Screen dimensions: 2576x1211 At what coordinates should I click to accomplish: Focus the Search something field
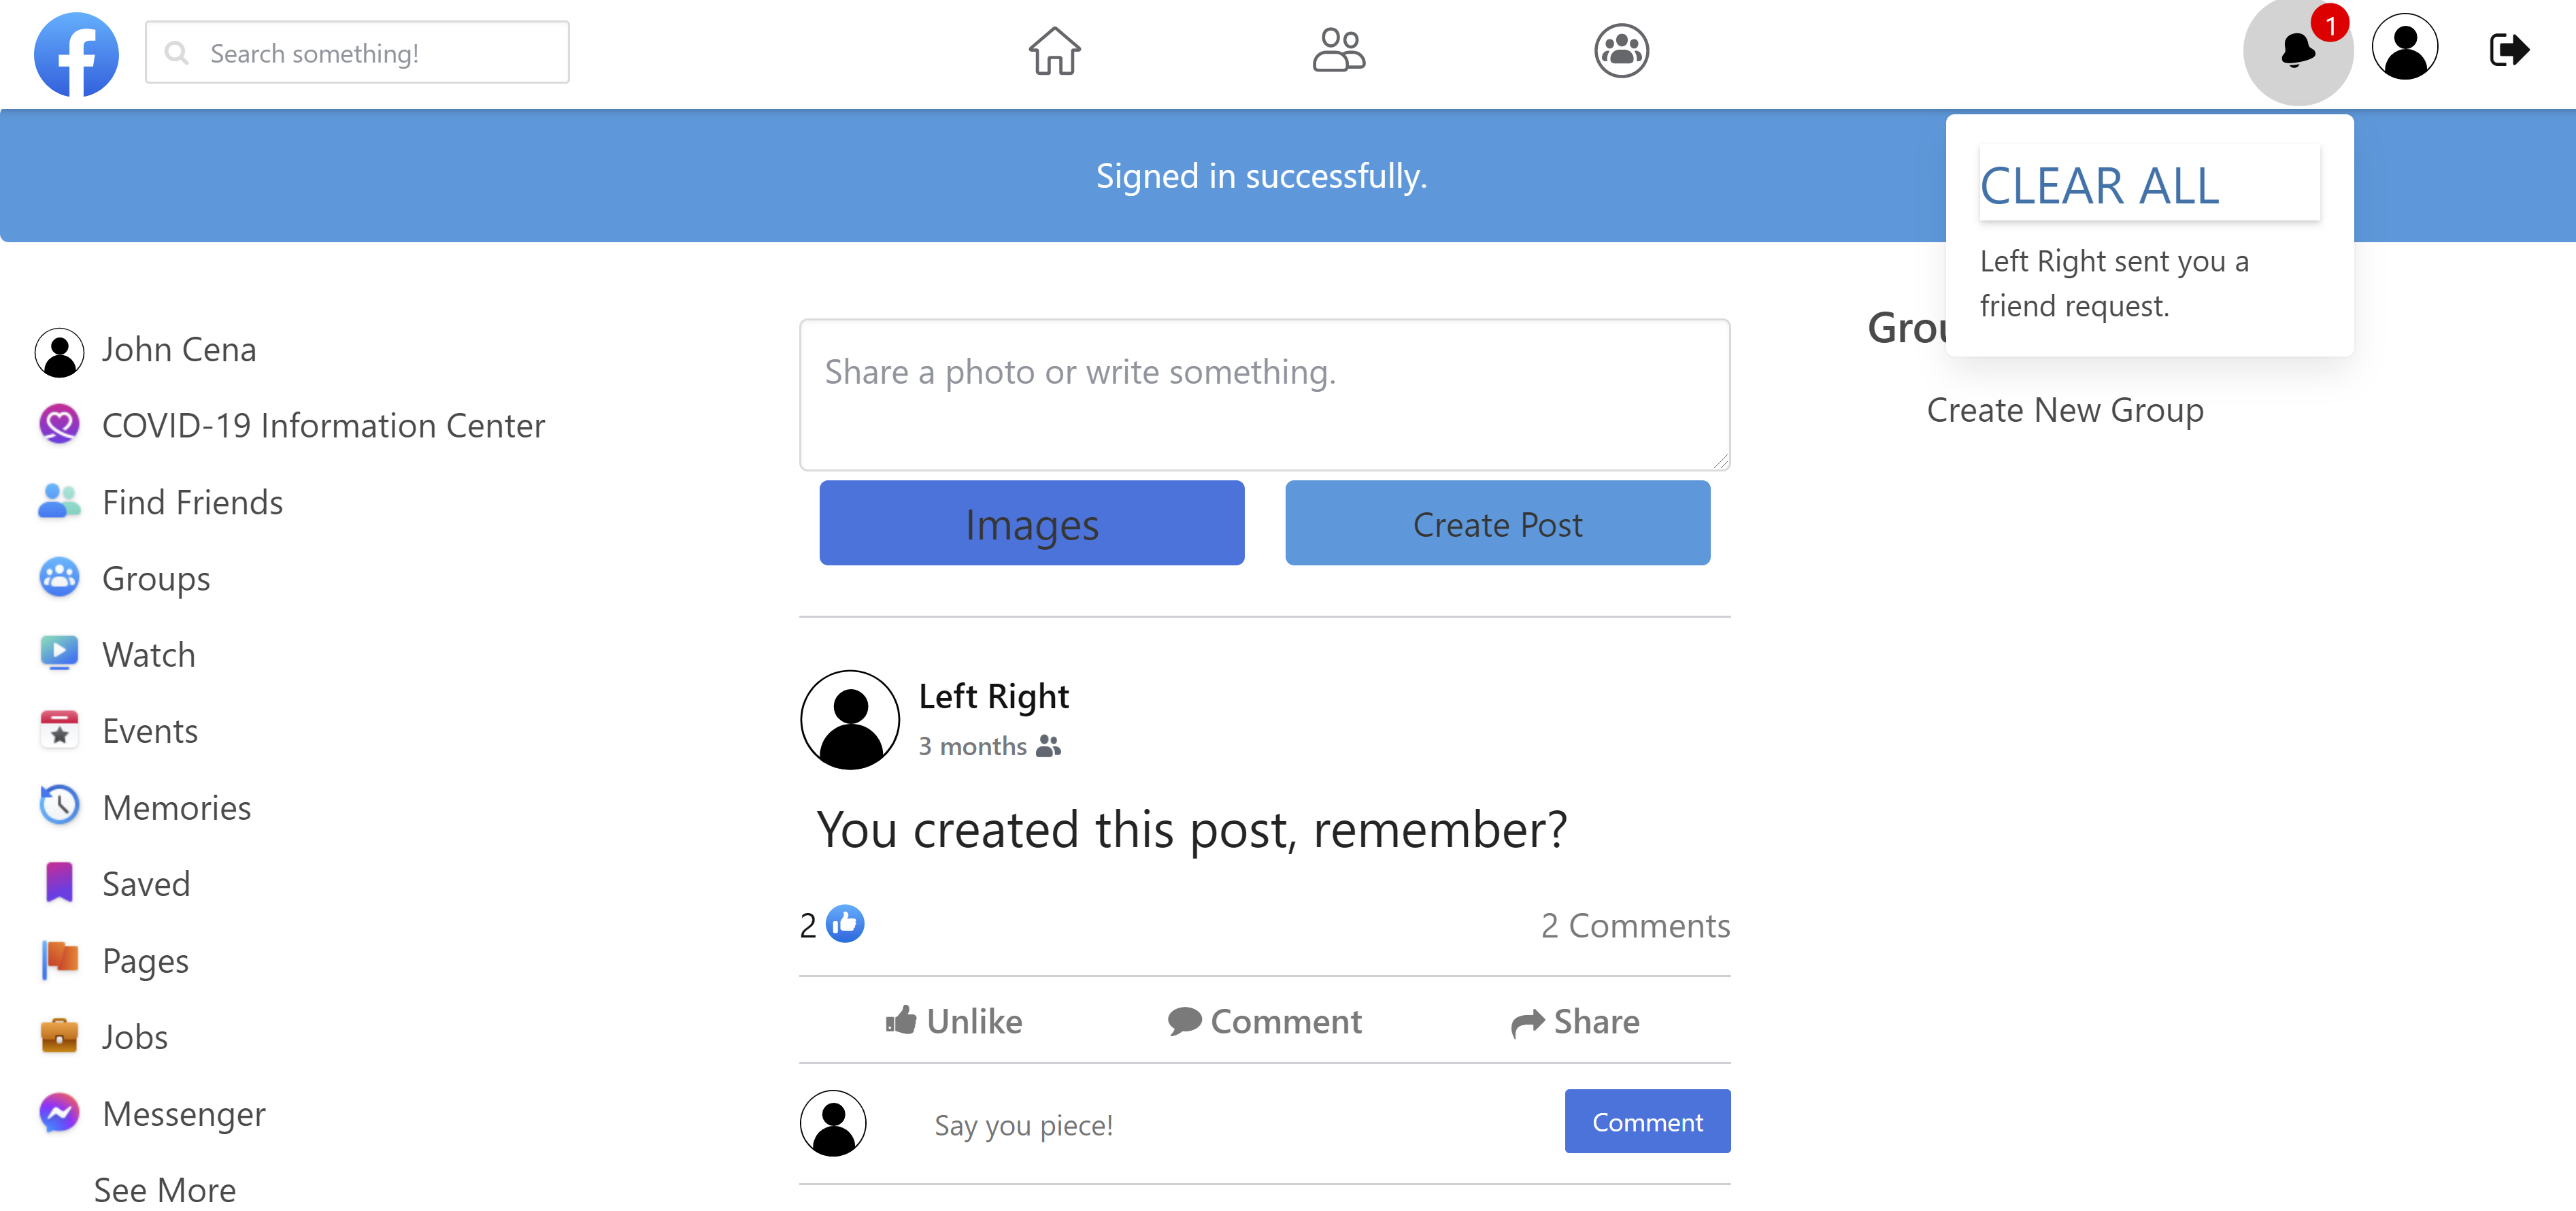pos(357,52)
